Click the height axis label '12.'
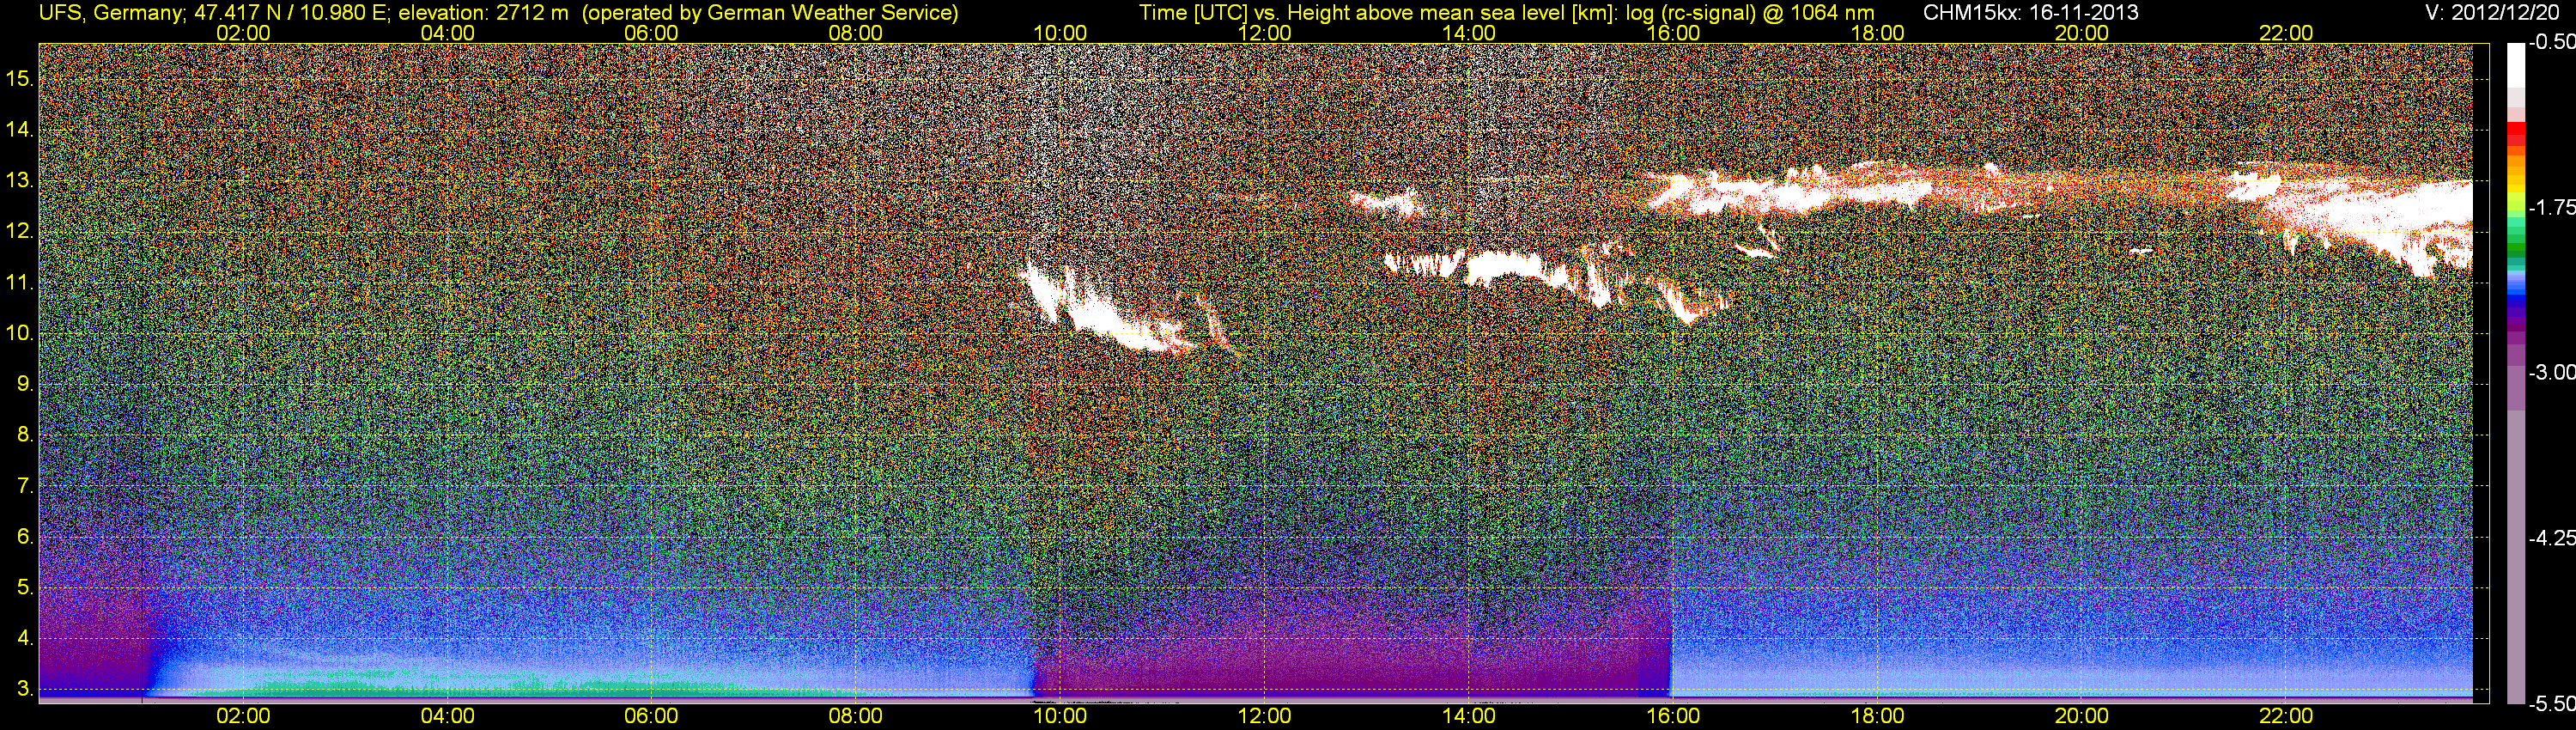Viewport: 2576px width, 730px height. coord(20,232)
